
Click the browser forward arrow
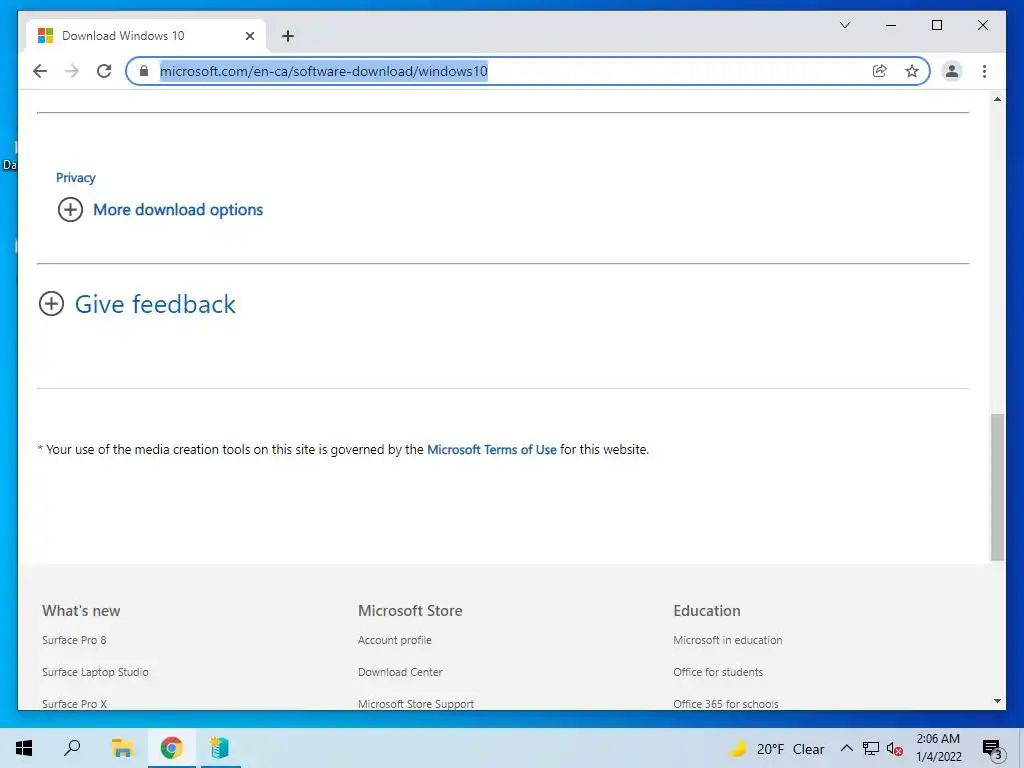click(72, 71)
